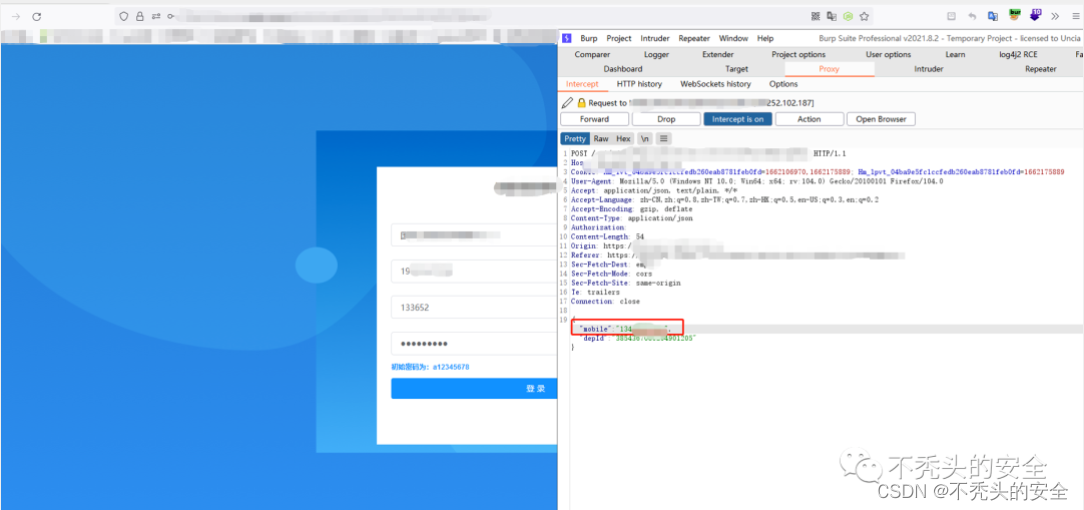
Task: Bookmark this page with the star icon
Action: [864, 16]
